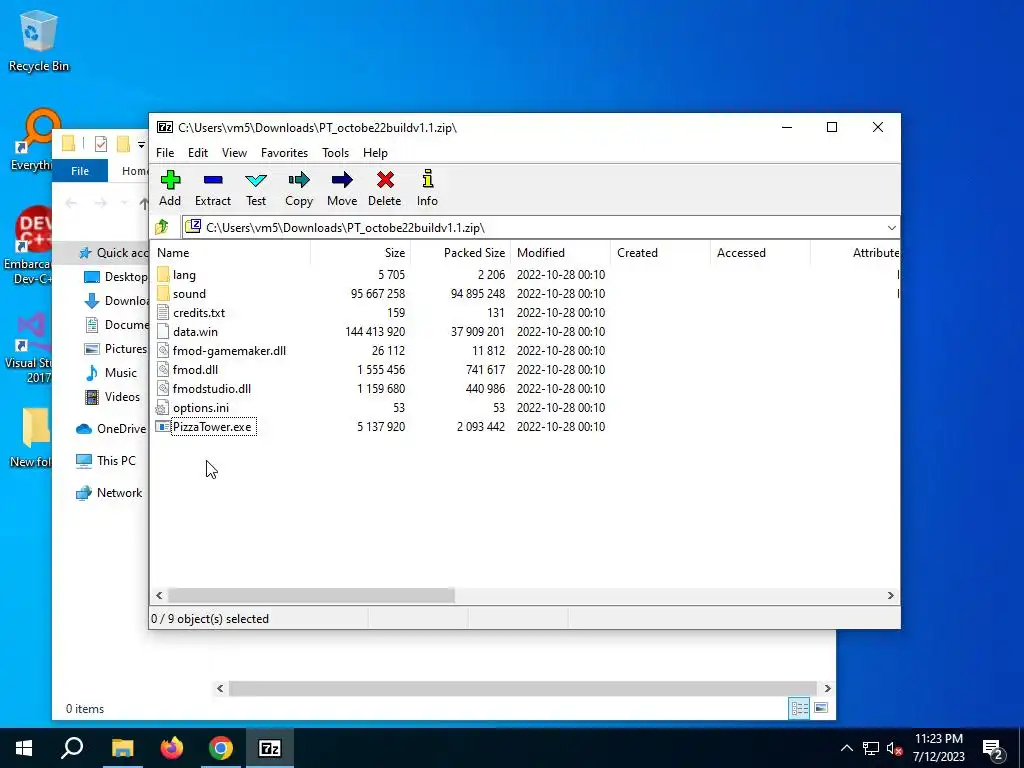Sort by Accessed column header
Screen dimensions: 1024x768
[x=760, y=253]
